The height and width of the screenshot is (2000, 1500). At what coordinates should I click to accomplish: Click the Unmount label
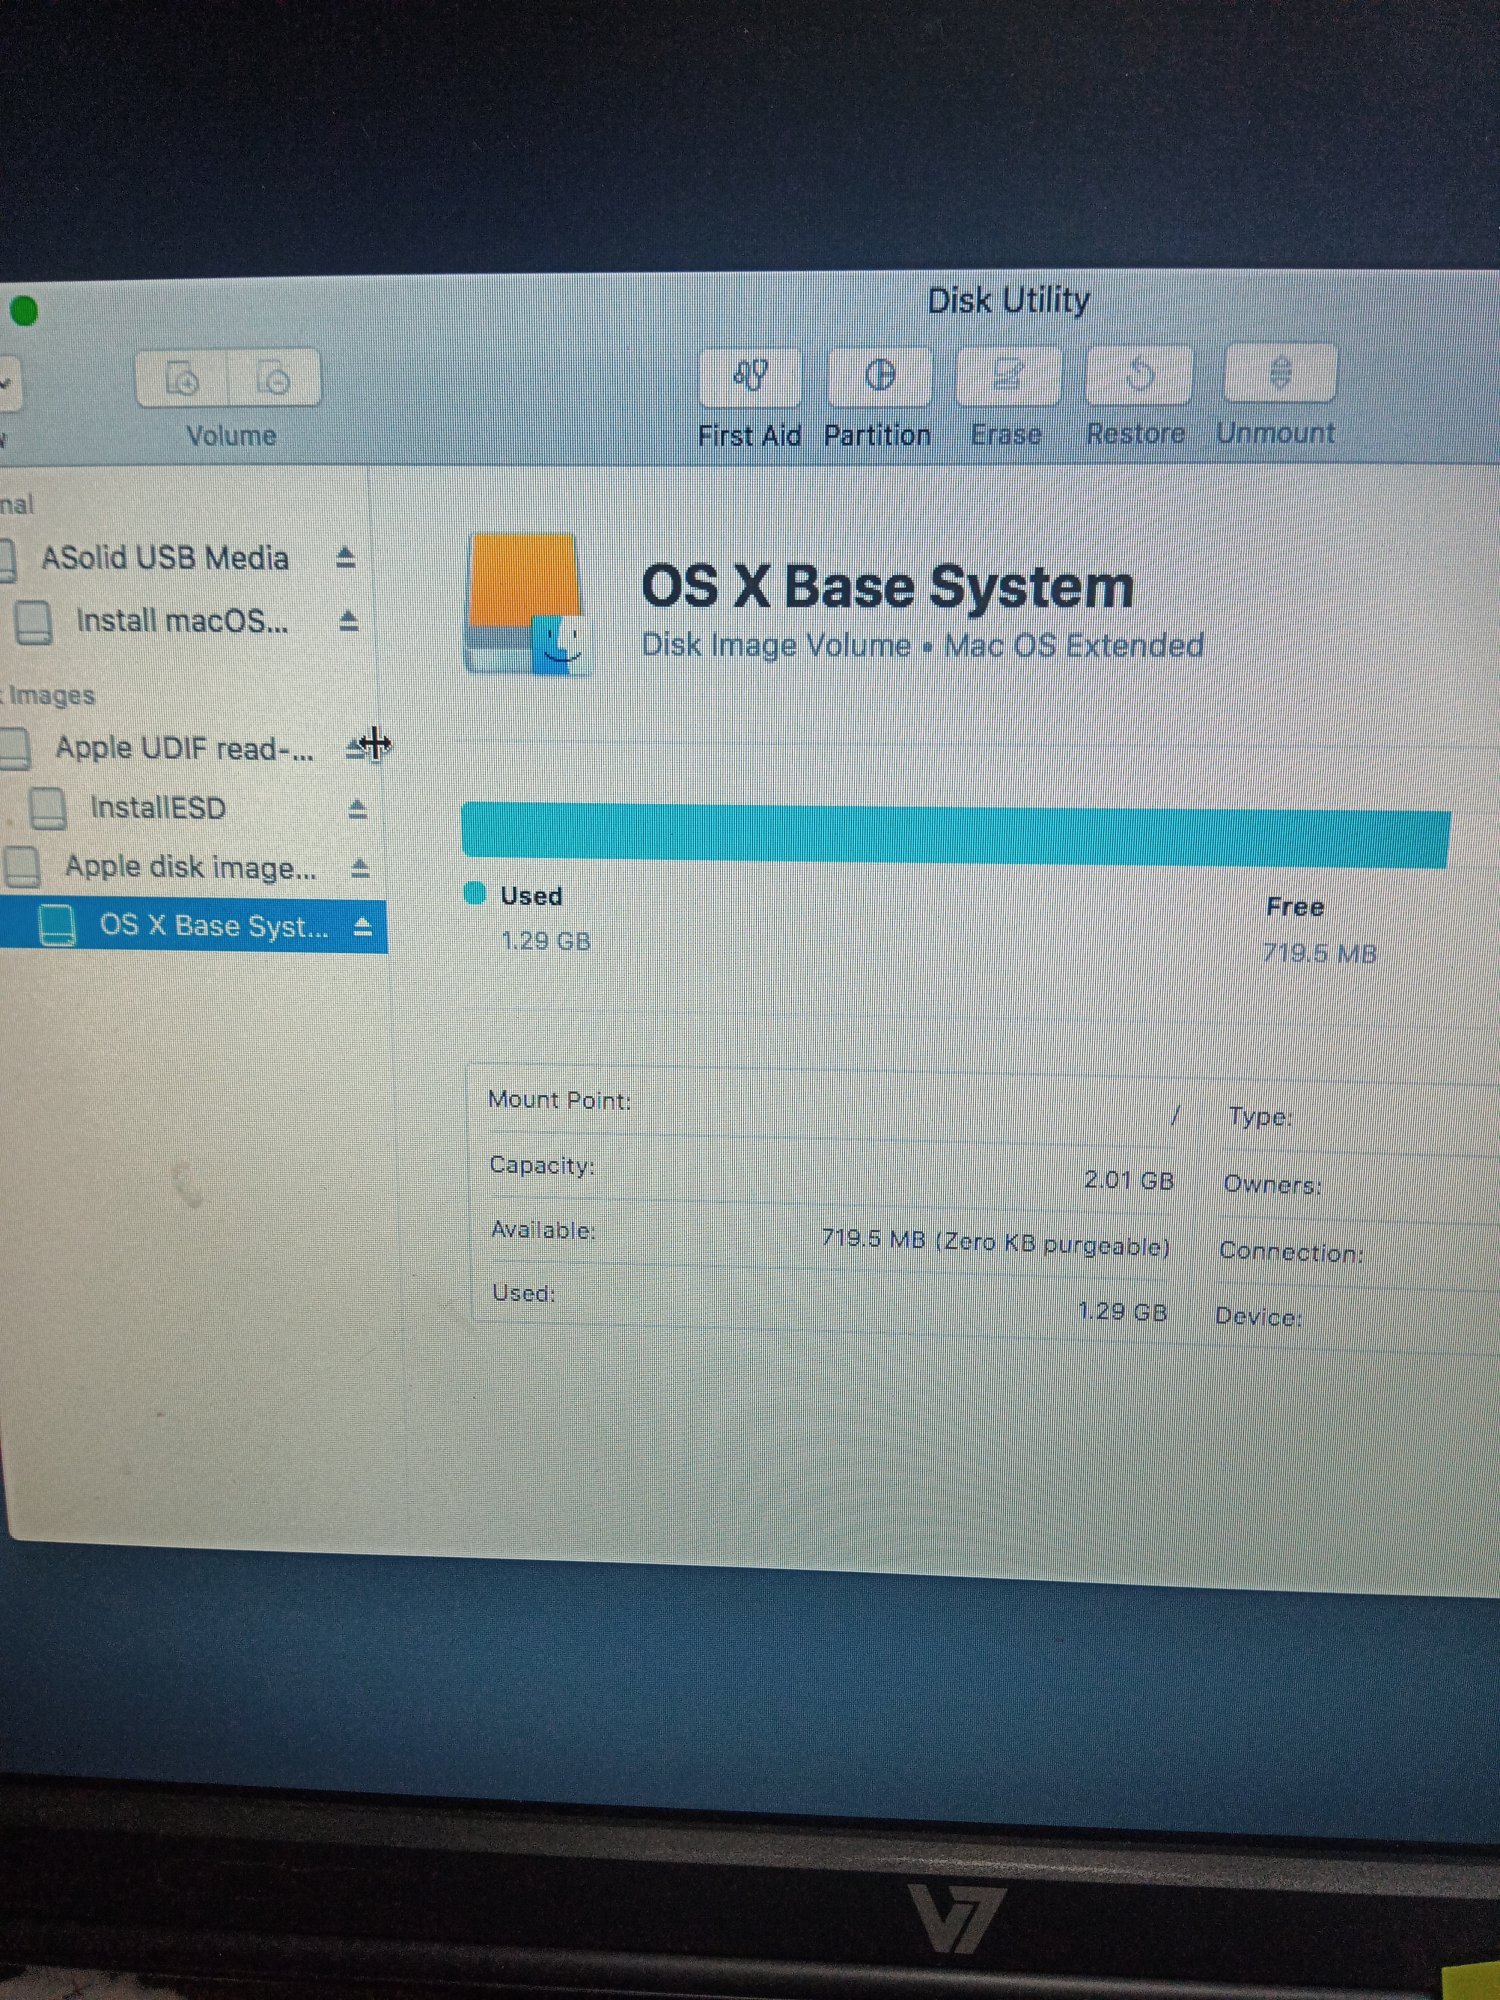click(x=1276, y=432)
